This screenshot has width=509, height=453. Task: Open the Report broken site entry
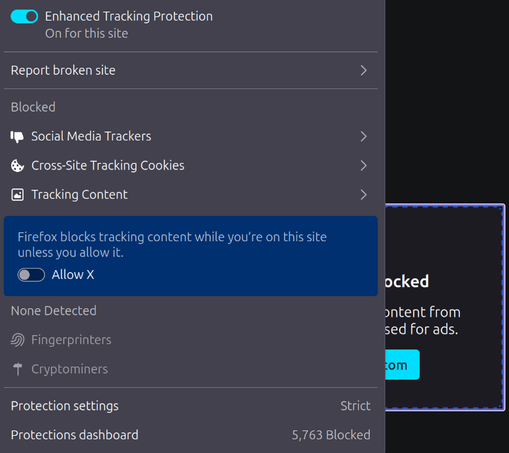(x=191, y=70)
